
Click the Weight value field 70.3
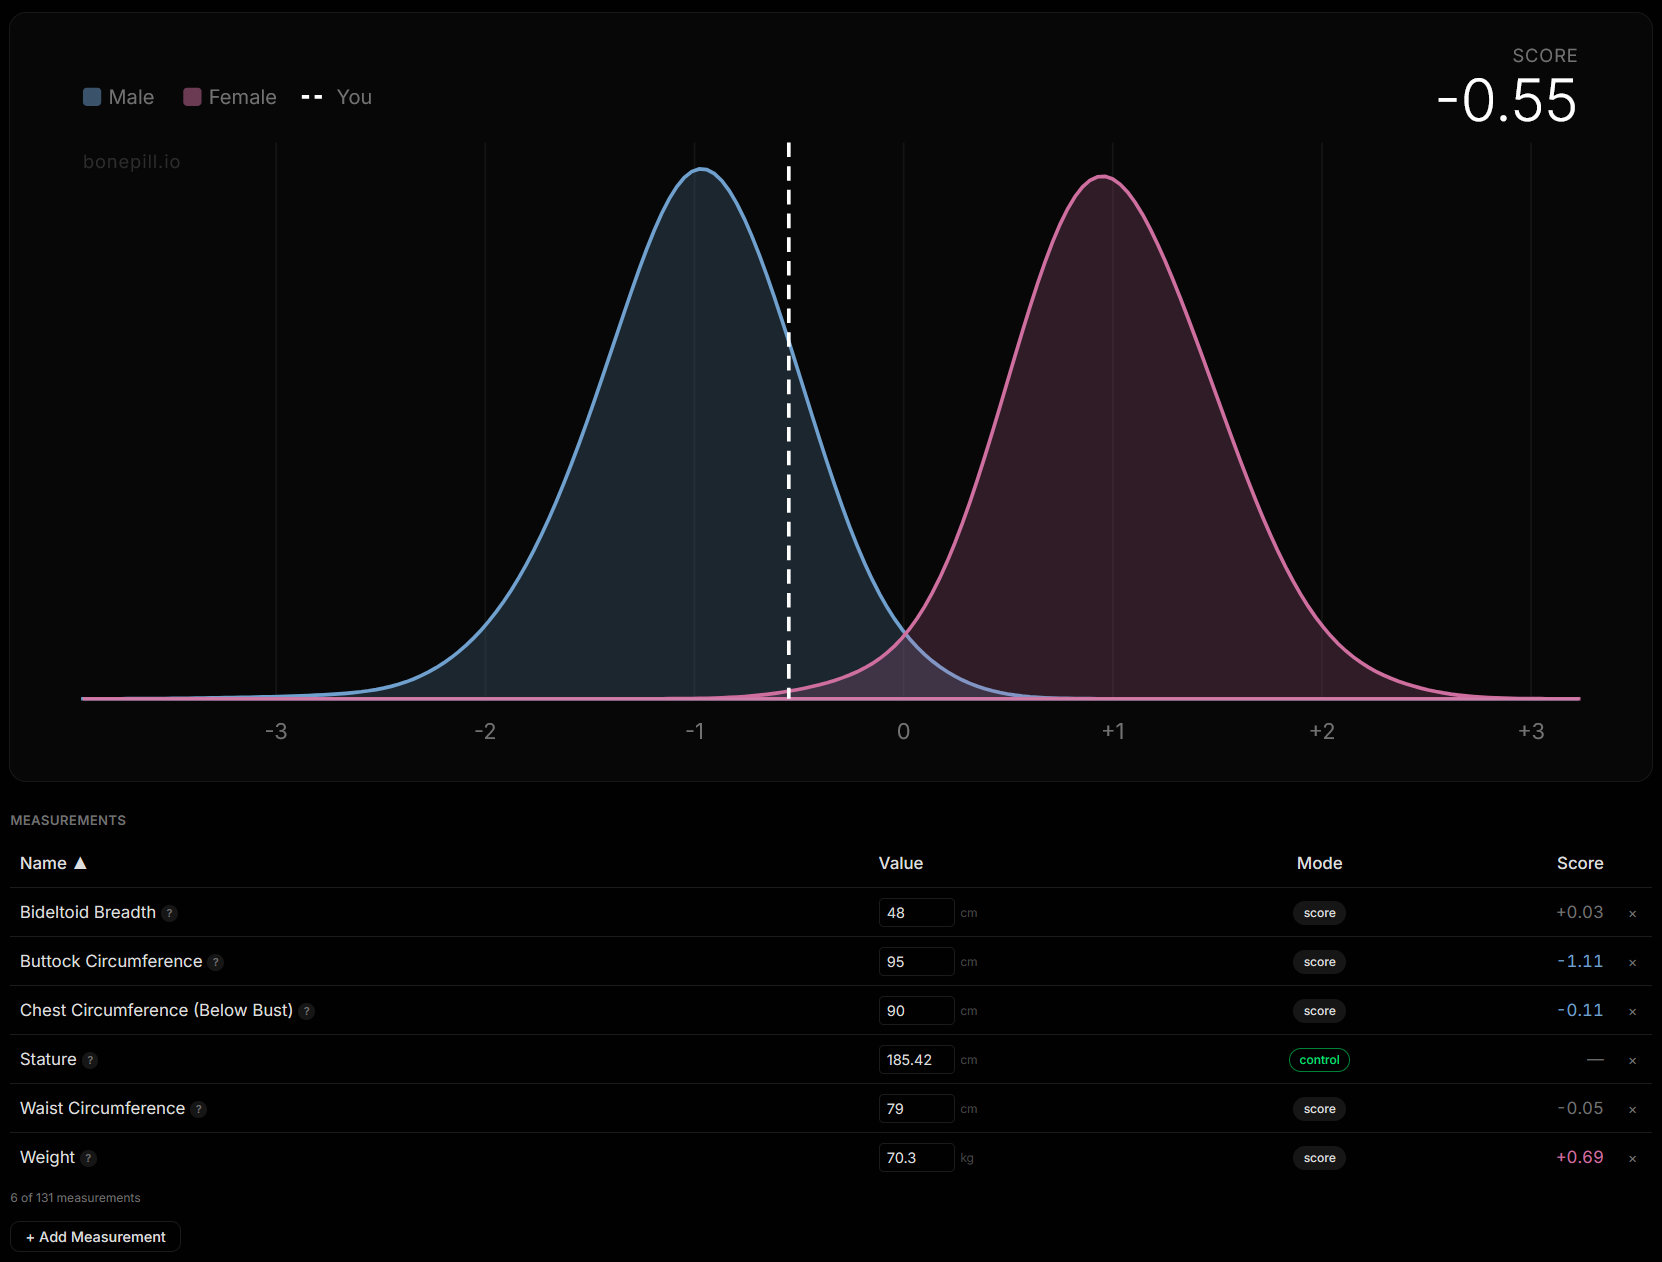click(x=916, y=1158)
